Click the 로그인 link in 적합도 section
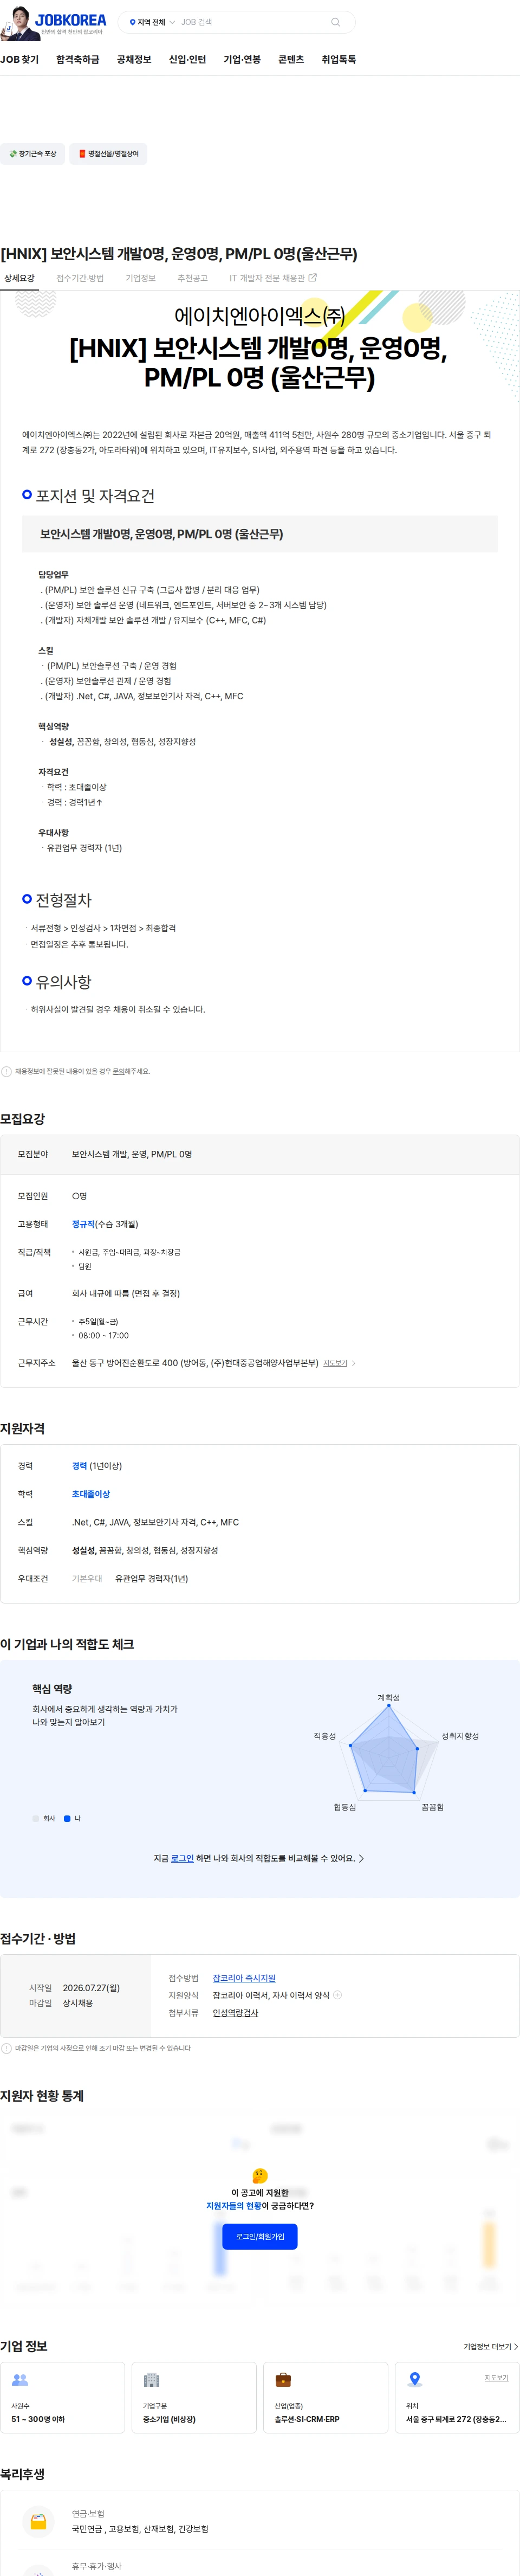Image resolution: width=520 pixels, height=2576 pixels. (182, 1858)
